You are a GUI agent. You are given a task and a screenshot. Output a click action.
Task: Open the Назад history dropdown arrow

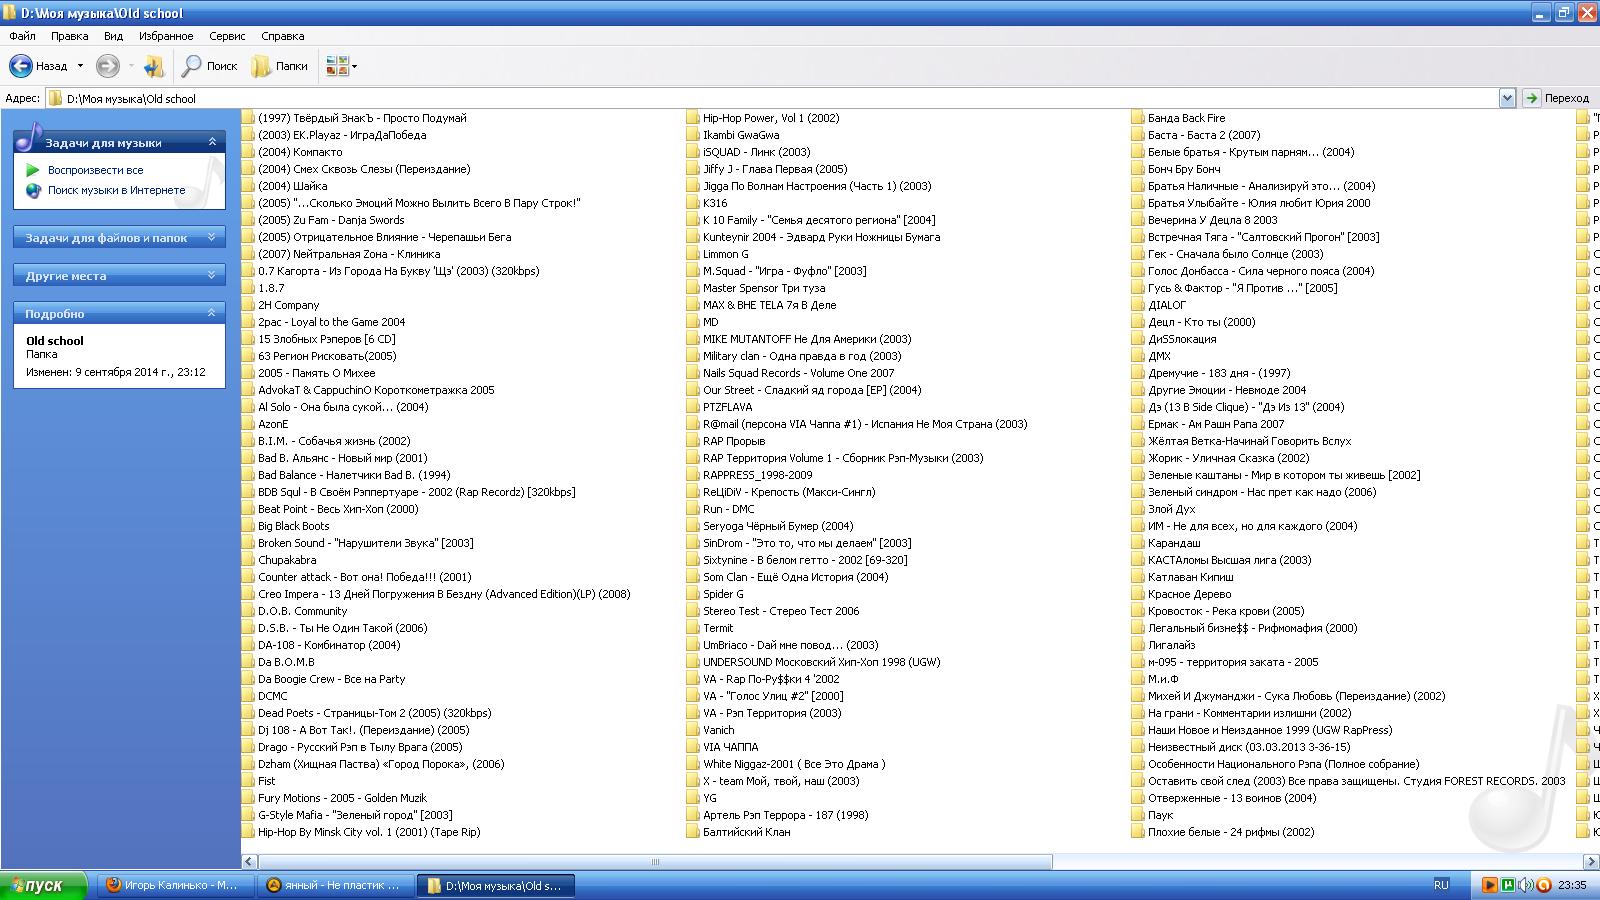(80, 66)
